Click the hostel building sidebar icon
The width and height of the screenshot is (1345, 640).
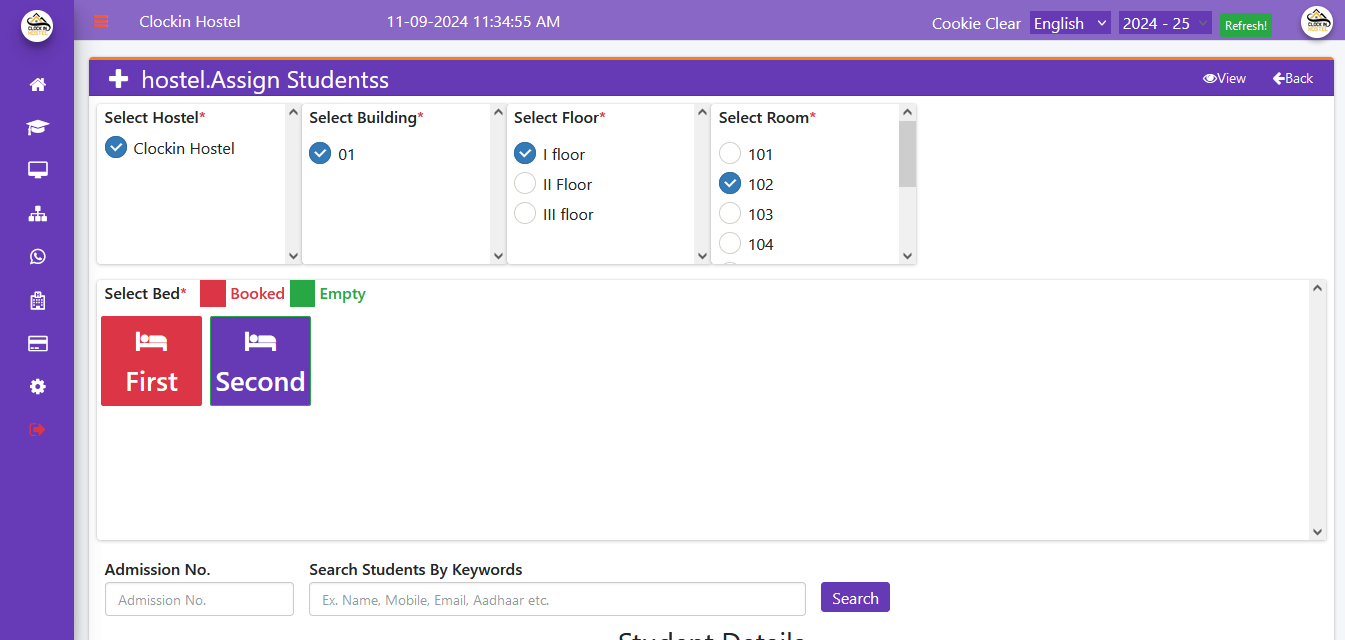coord(38,300)
